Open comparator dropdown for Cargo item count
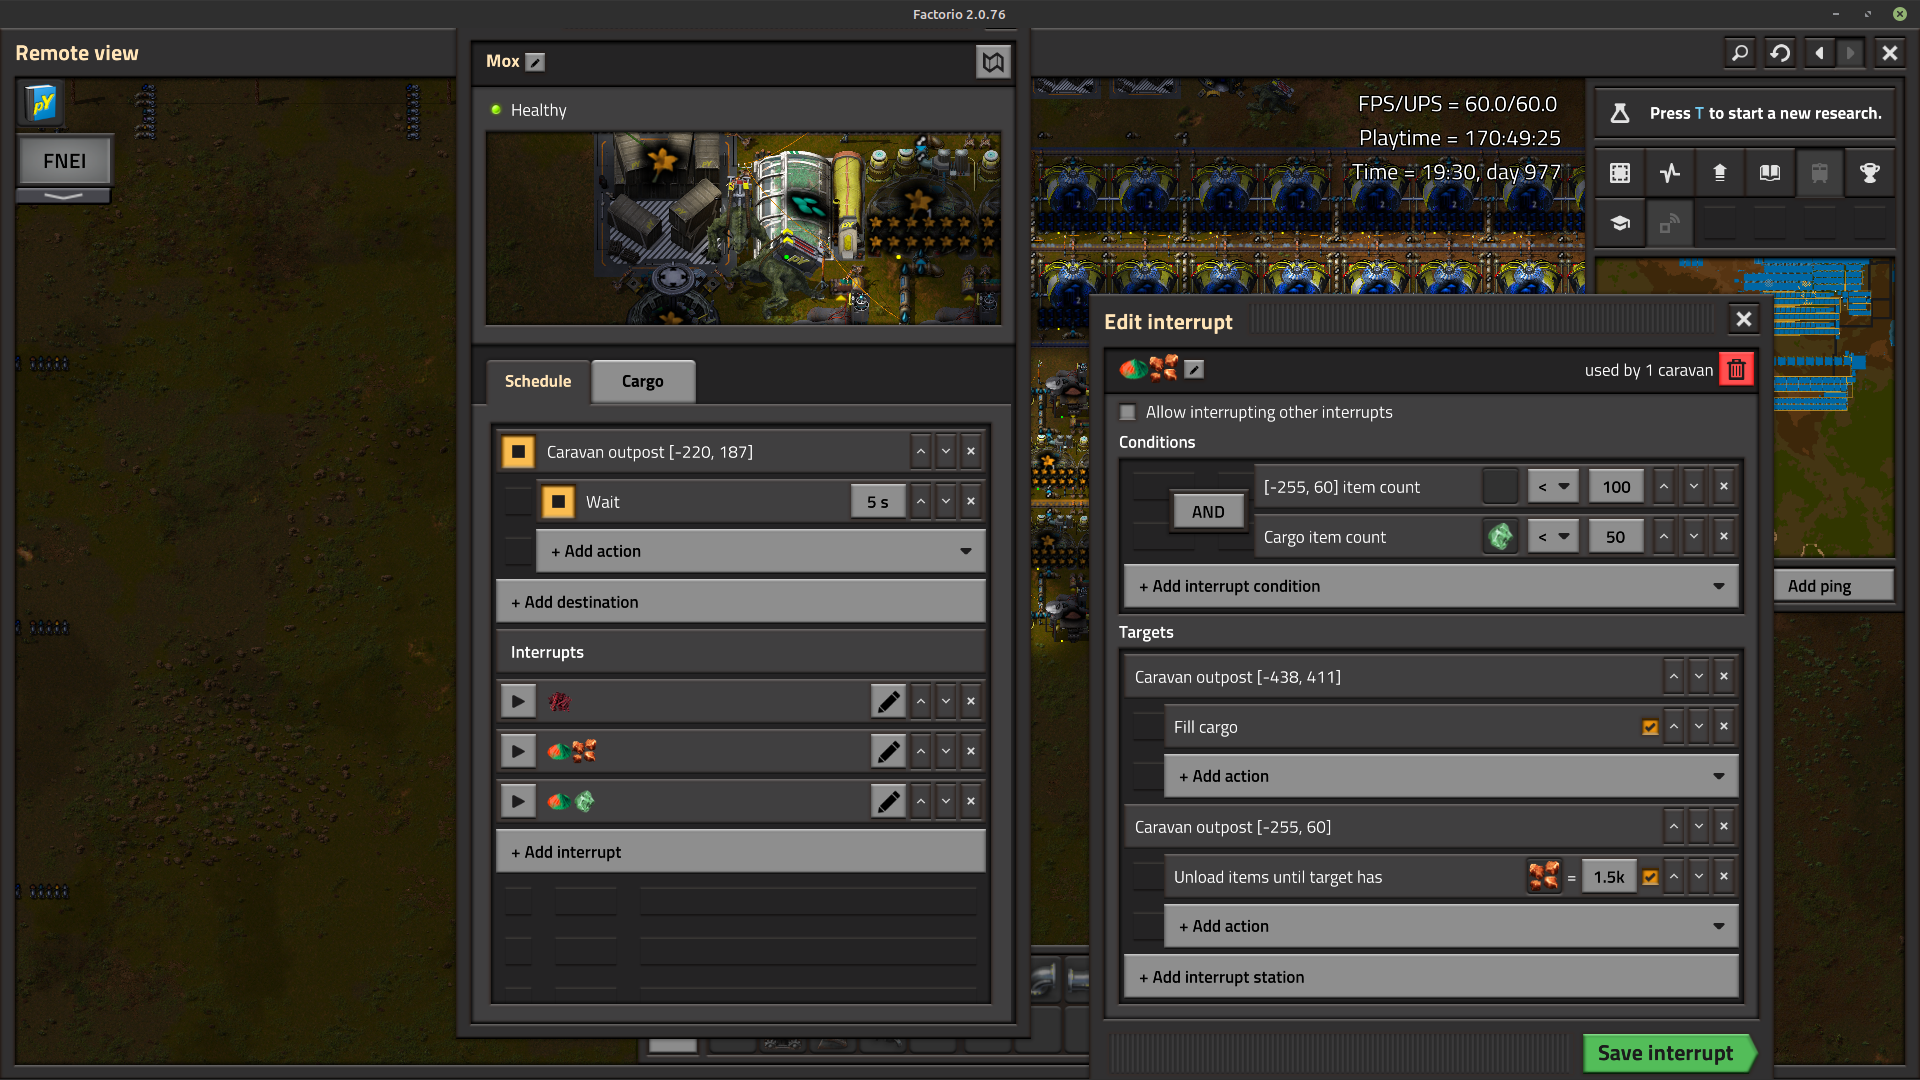The image size is (1920, 1080). pos(1553,537)
